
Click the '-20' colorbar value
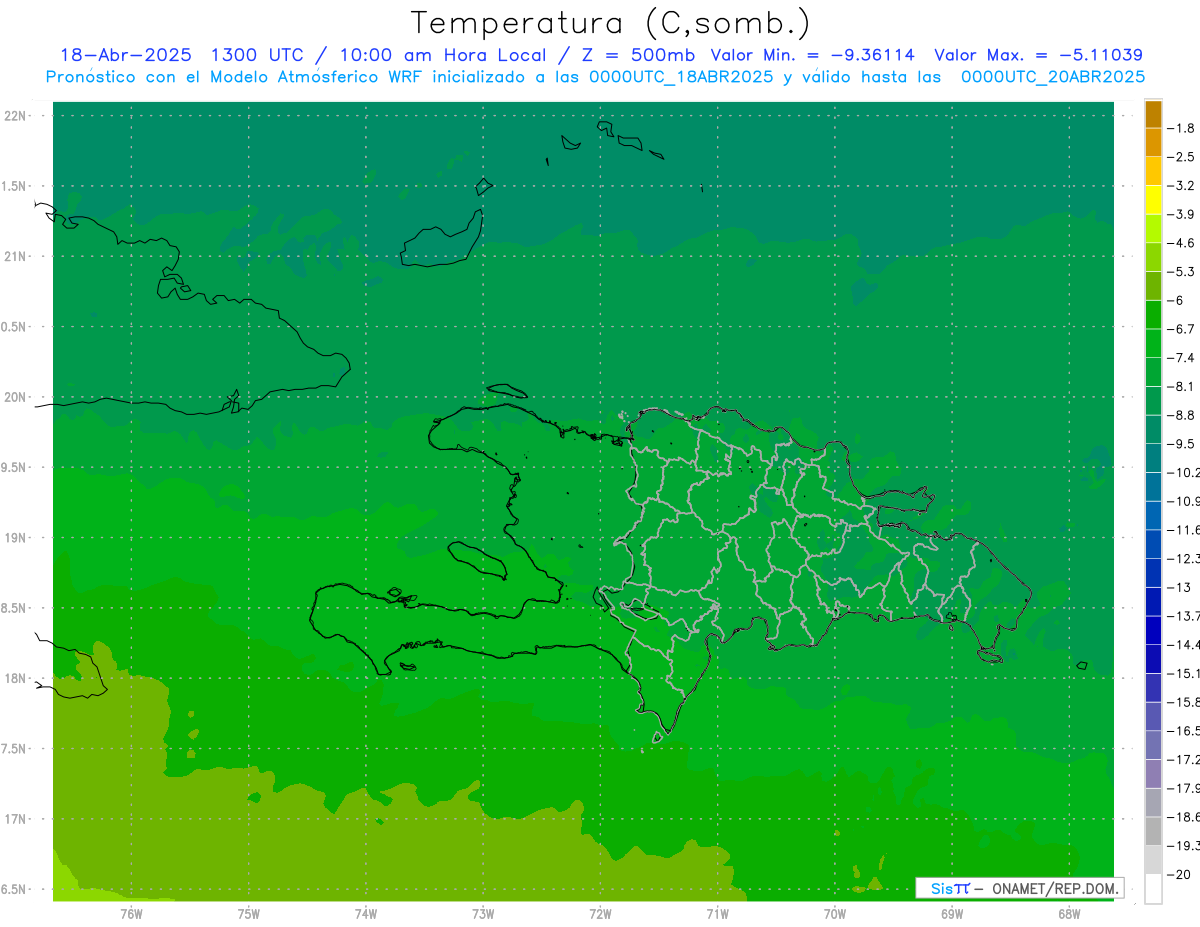tap(1180, 874)
